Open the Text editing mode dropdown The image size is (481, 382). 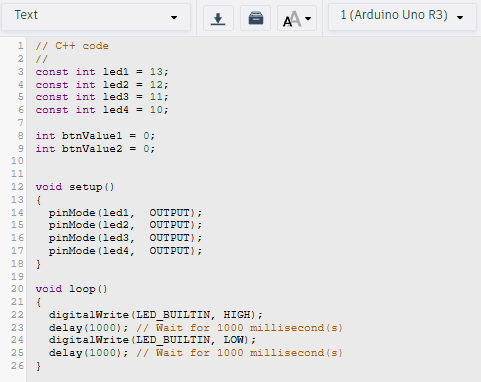point(96,17)
